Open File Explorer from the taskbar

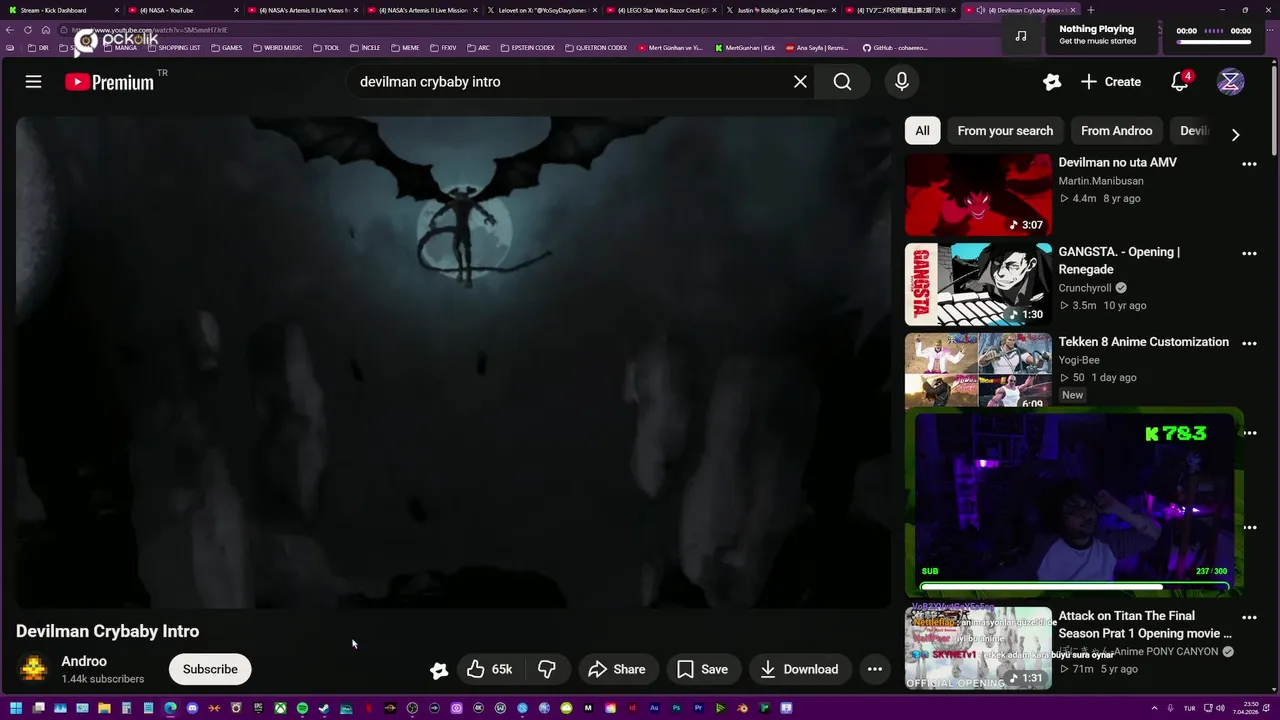coord(104,708)
